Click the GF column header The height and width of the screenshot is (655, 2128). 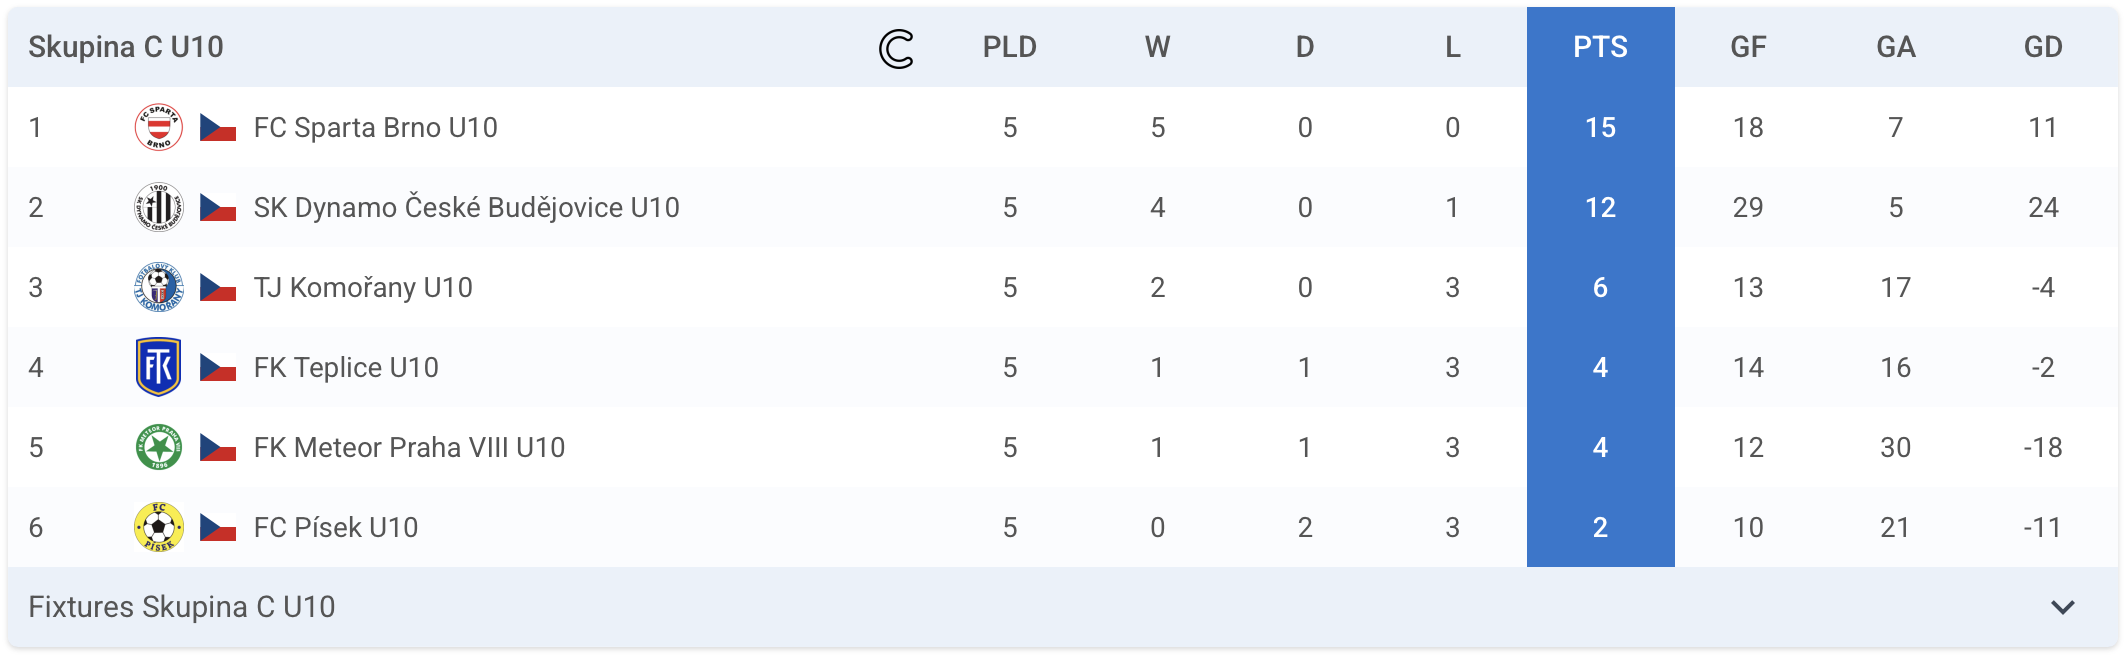pos(1748,47)
